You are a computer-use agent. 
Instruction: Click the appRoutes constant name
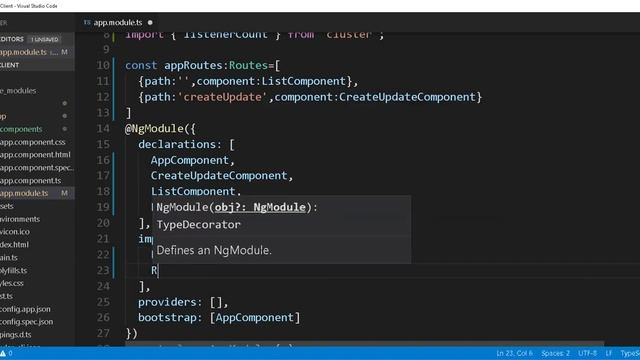coord(193,65)
